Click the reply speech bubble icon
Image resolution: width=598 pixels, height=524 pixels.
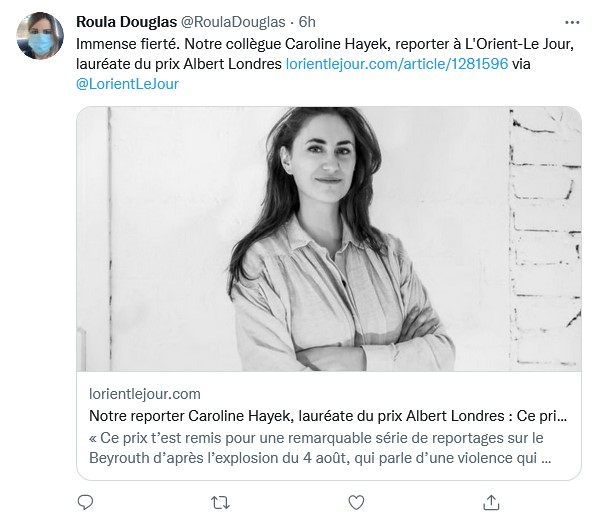pos(85,503)
